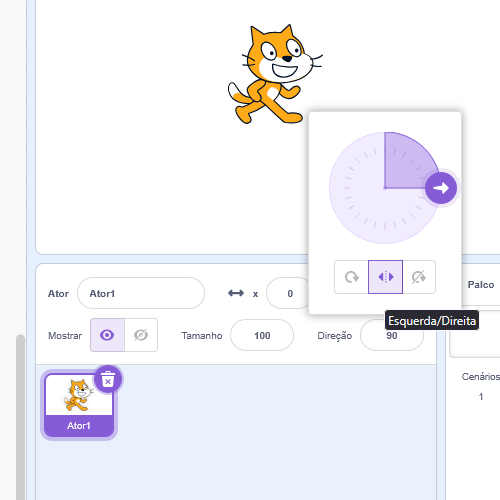This screenshot has height=500, width=500.
Task: Click the Tamanho label
Action: 202,336
